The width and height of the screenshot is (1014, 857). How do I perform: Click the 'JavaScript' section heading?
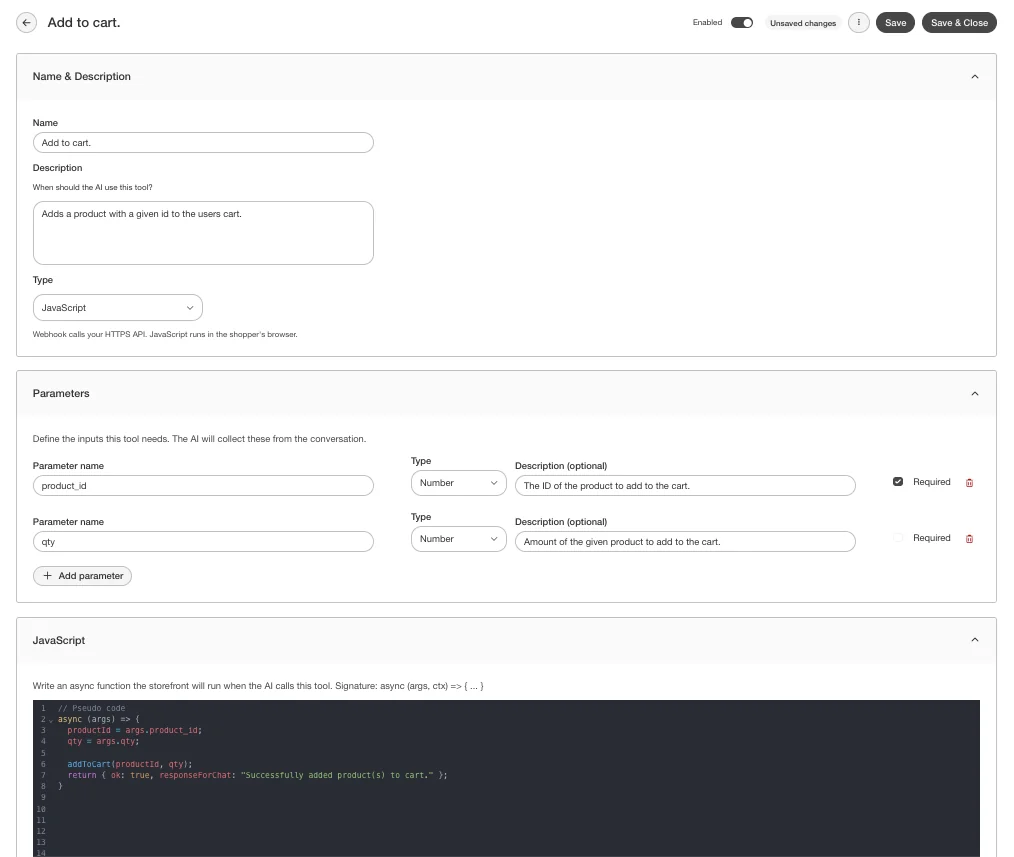pos(59,640)
